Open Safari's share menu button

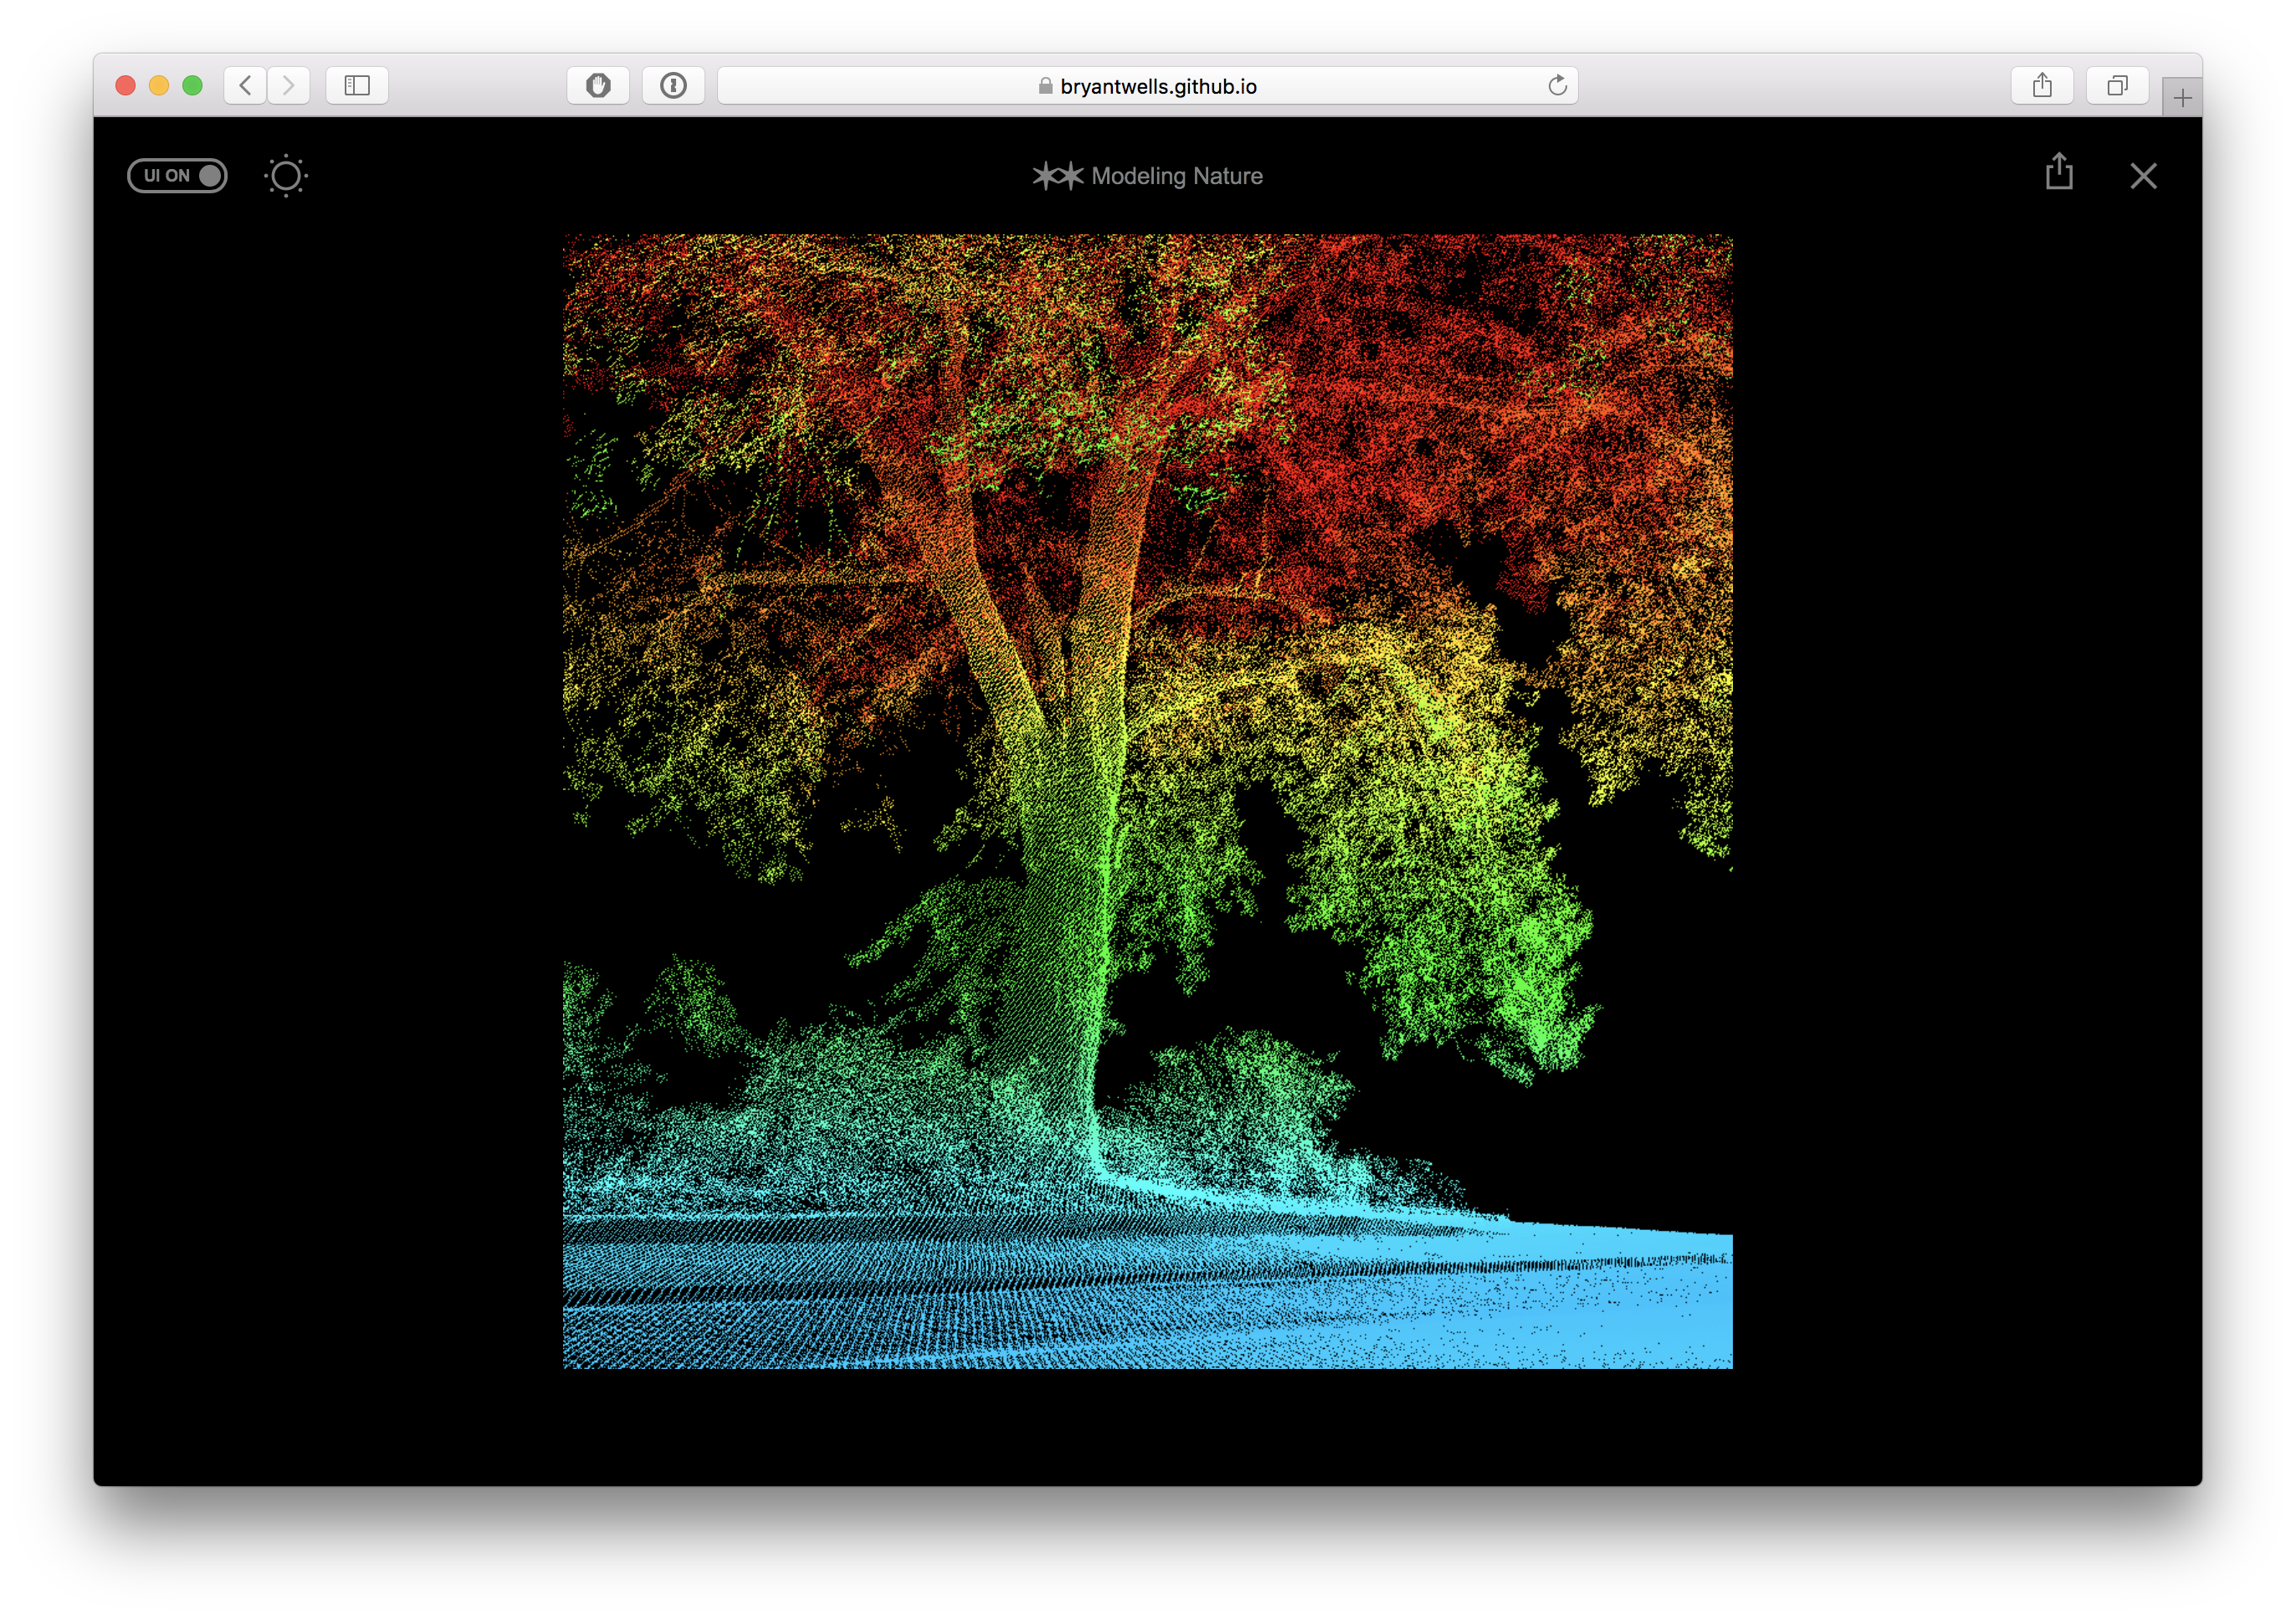(2042, 86)
